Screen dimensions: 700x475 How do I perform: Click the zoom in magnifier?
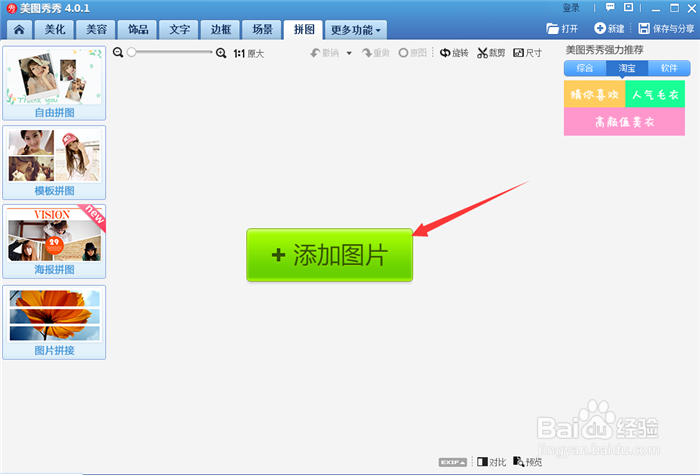[221, 53]
